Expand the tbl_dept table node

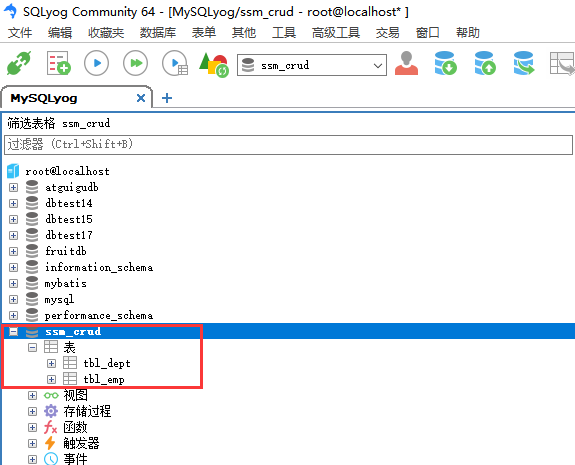(x=52, y=363)
